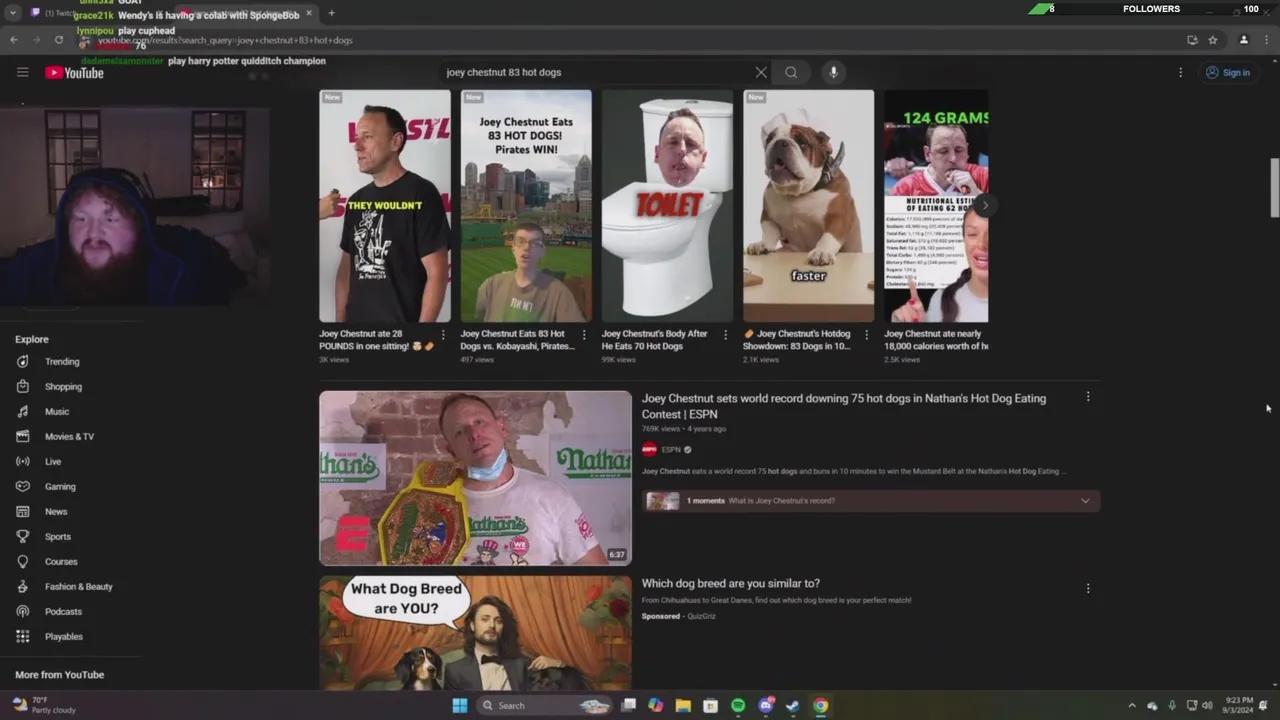
Task: Open 'Joey Chestnut sets world record' video title
Action: [844, 406]
